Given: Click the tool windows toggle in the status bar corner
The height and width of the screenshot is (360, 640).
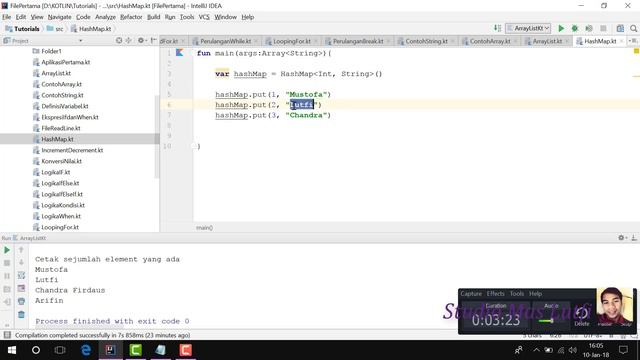Looking at the screenshot, I should pos(7,335).
